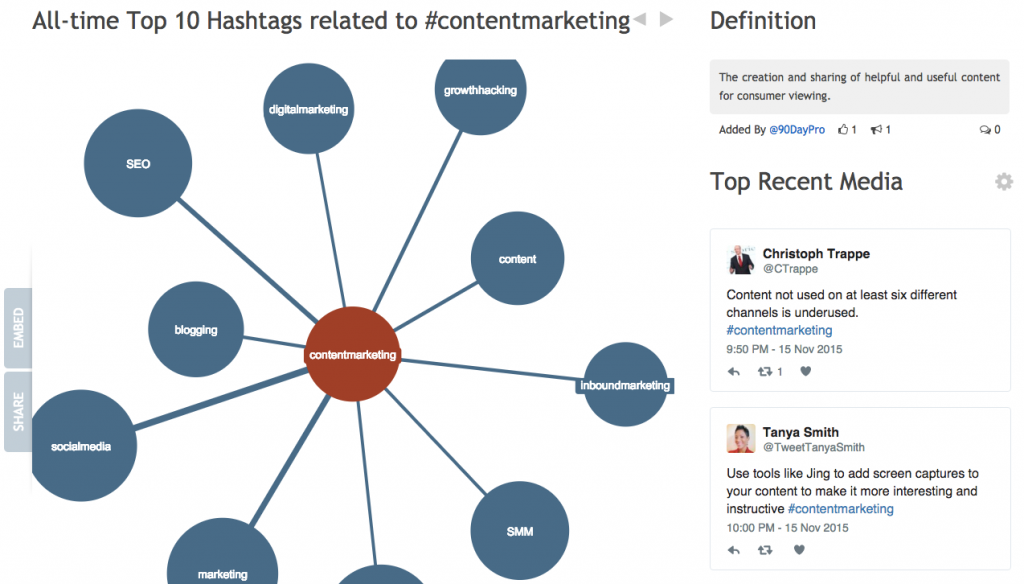Click #contentmarketing link in Christoph's tweet
1024x584 pixels.
(779, 330)
